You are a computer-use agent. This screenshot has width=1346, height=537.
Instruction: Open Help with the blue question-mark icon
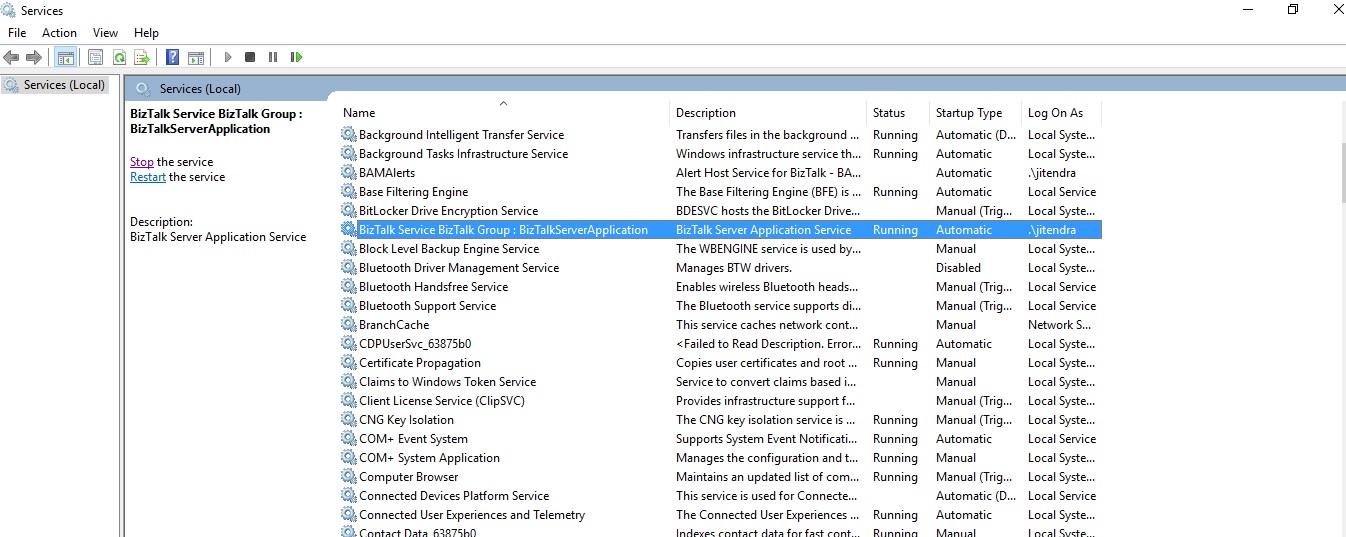pyautogui.click(x=173, y=57)
